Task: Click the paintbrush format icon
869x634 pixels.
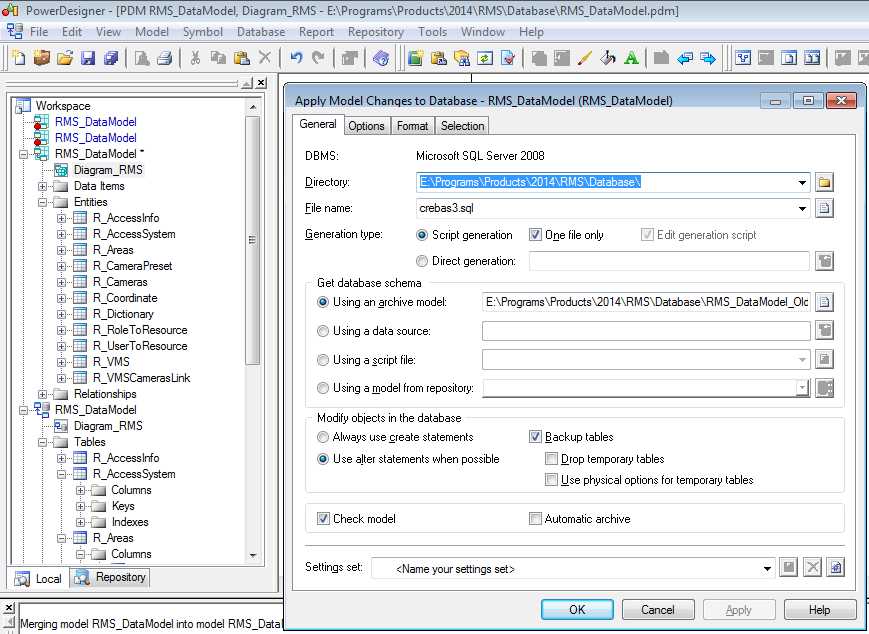Action: coord(585,58)
